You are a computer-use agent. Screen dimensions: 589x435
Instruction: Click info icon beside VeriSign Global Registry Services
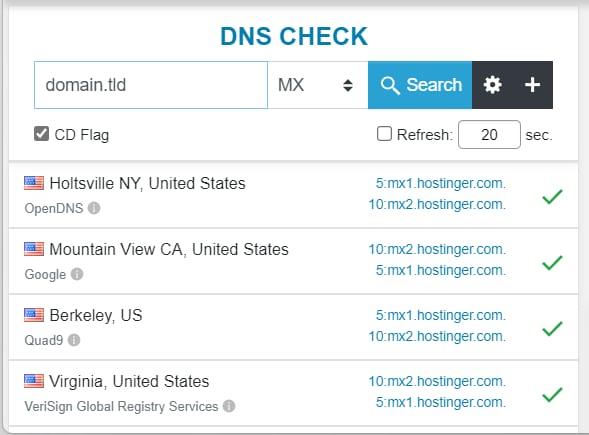click(229, 406)
